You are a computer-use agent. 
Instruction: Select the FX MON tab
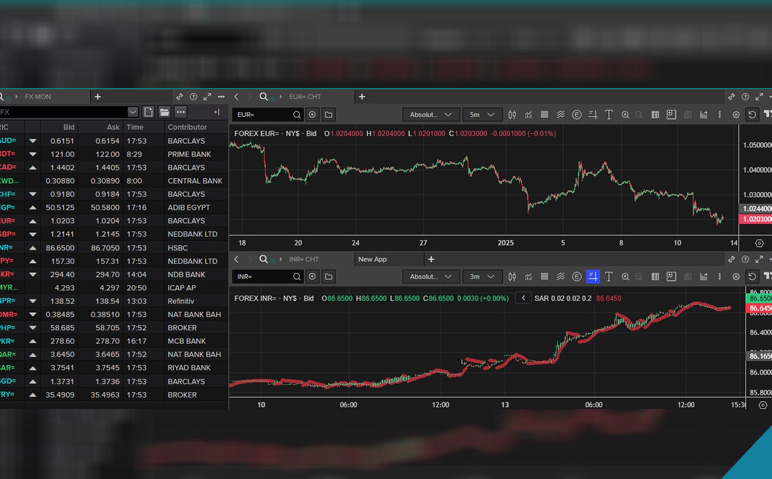tap(38, 96)
